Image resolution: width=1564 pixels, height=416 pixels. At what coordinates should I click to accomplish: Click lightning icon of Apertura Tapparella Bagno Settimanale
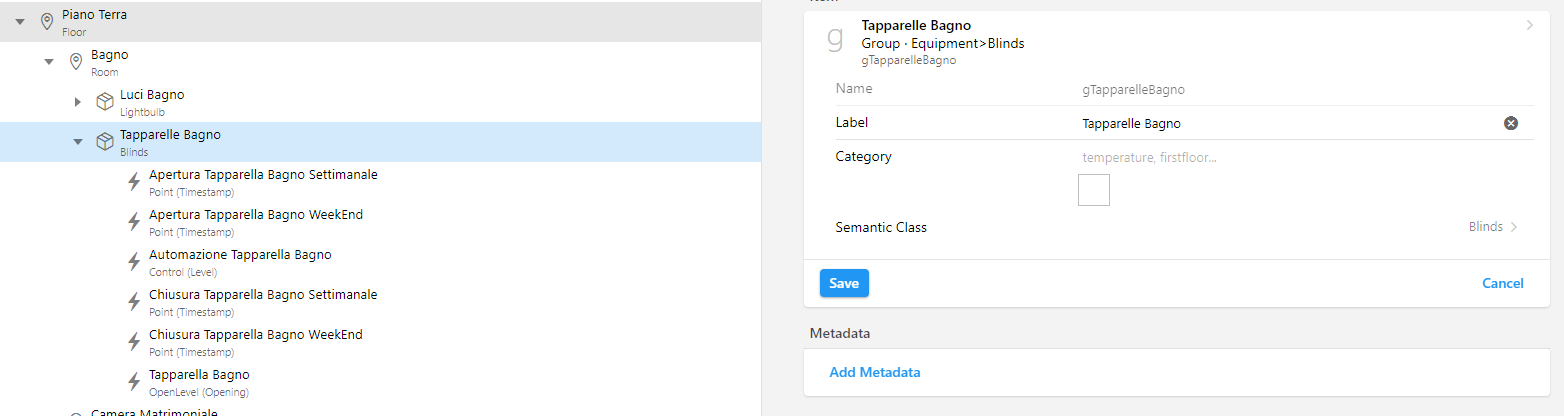(134, 182)
